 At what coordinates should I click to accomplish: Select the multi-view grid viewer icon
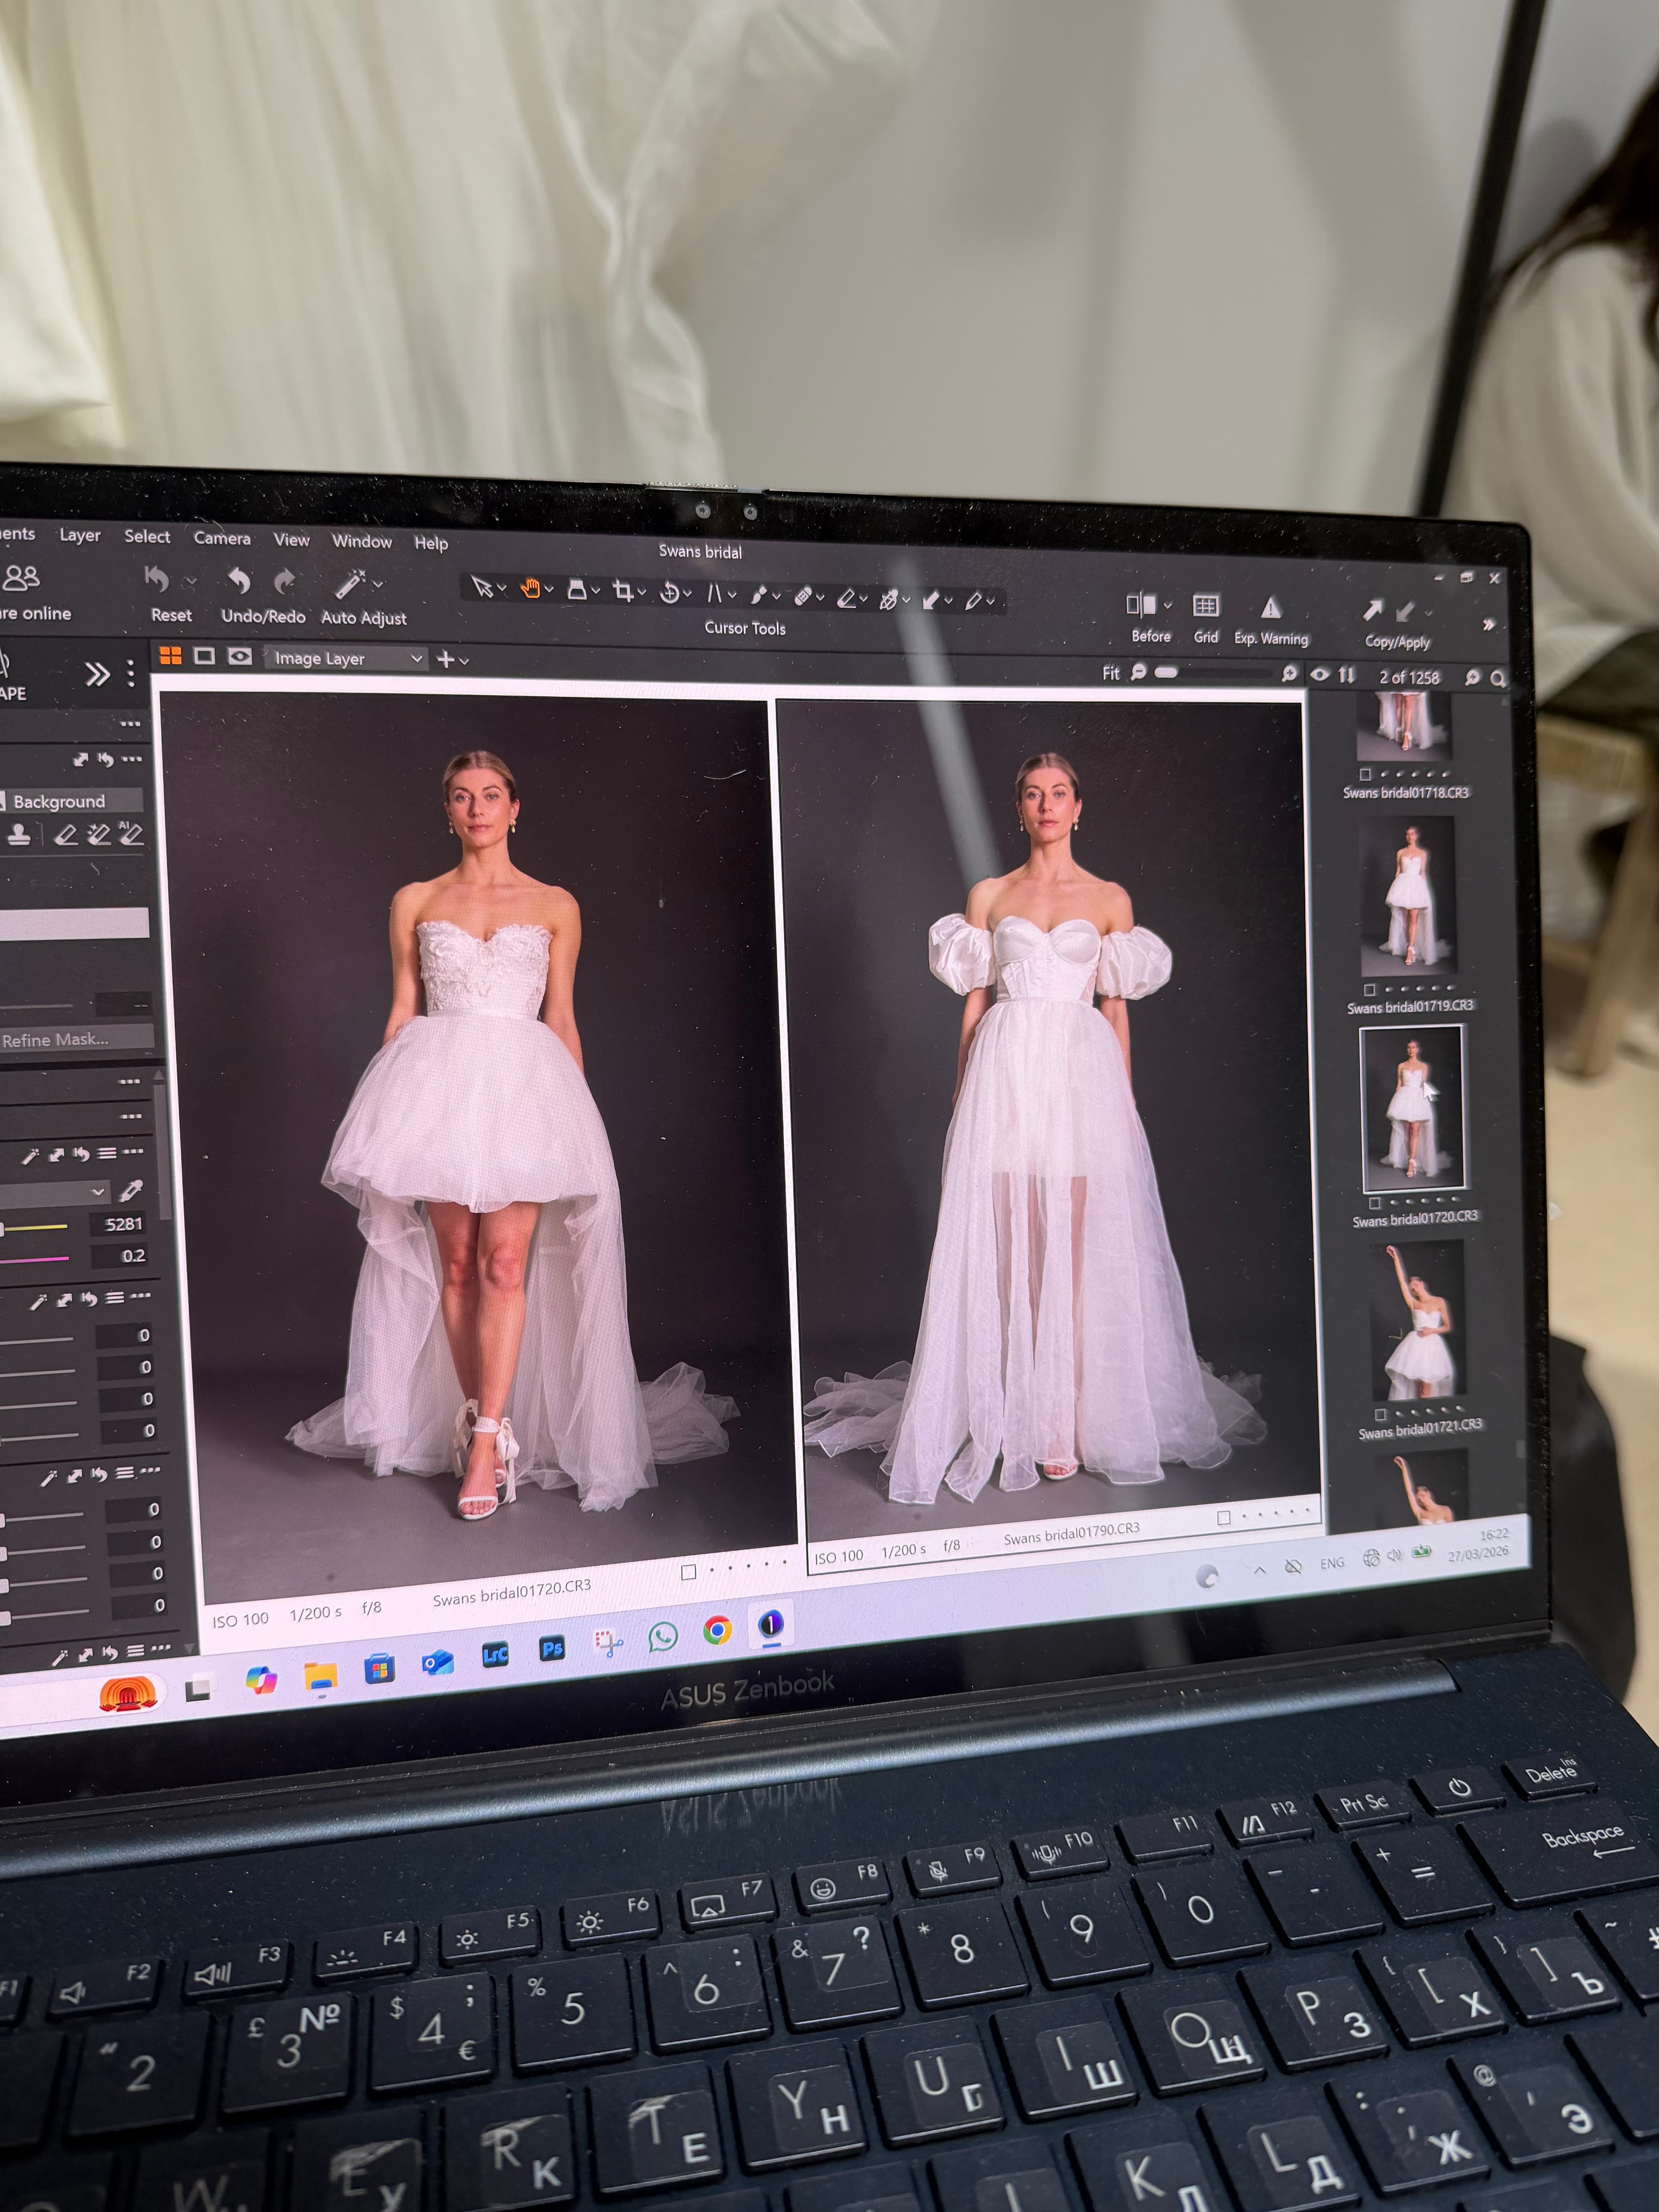[x=171, y=655]
